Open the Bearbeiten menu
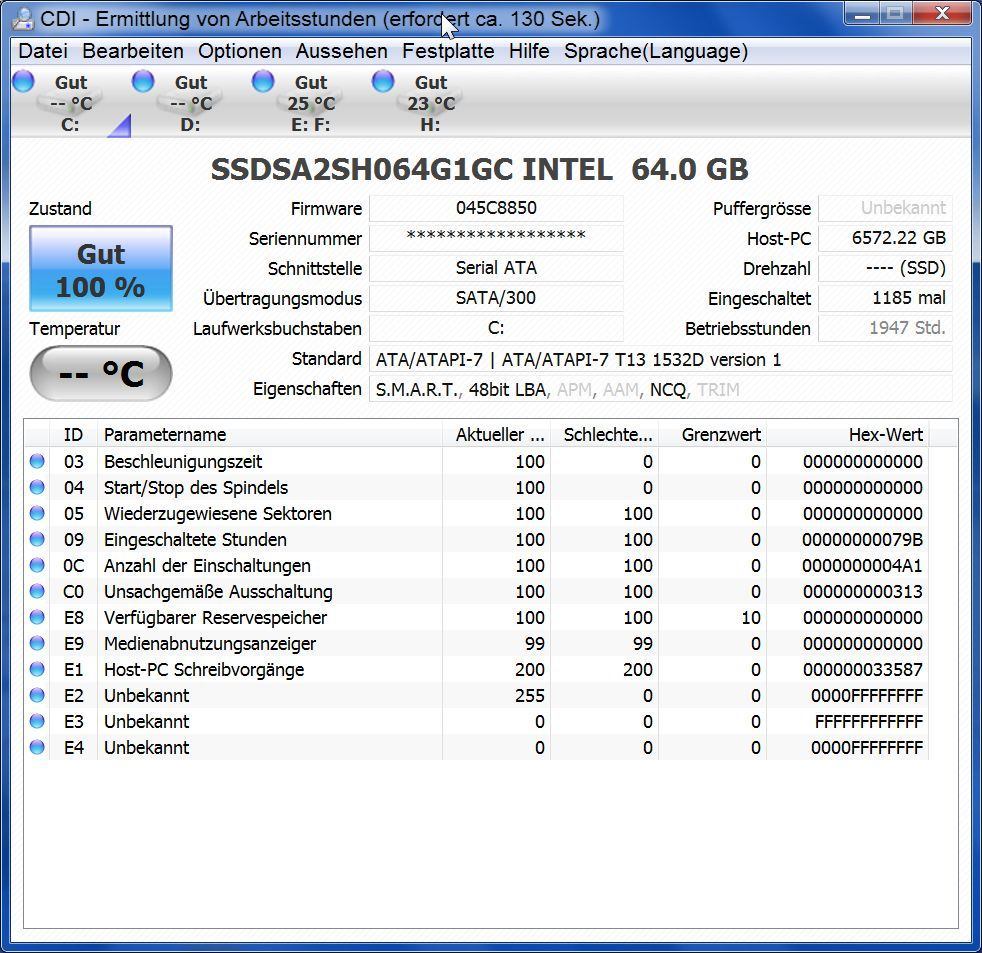Viewport: 982px width, 953px height. point(133,51)
